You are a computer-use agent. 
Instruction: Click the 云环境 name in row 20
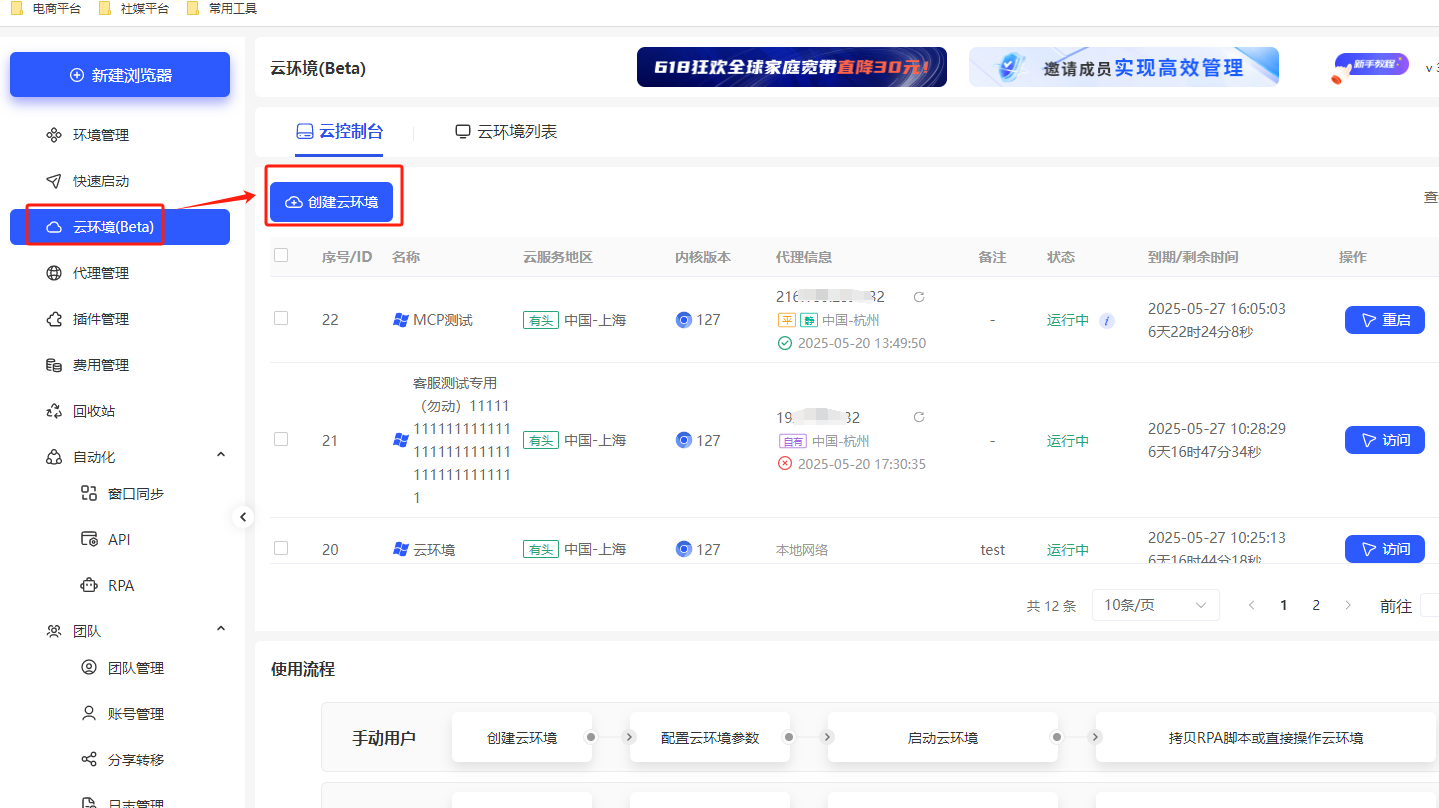pyautogui.click(x=434, y=549)
